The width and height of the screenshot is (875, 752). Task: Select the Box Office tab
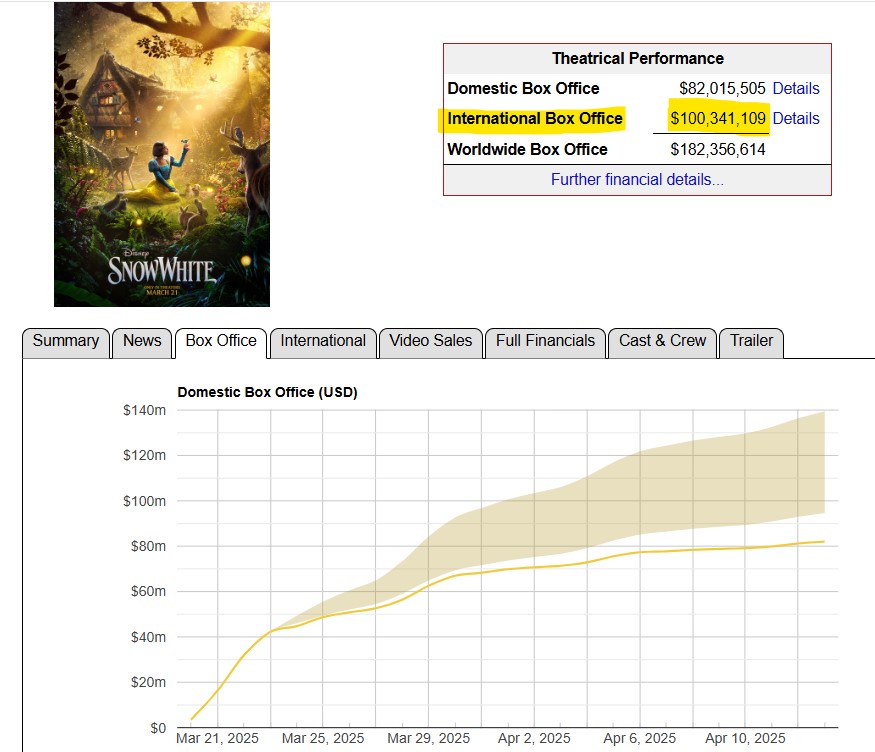click(x=221, y=343)
